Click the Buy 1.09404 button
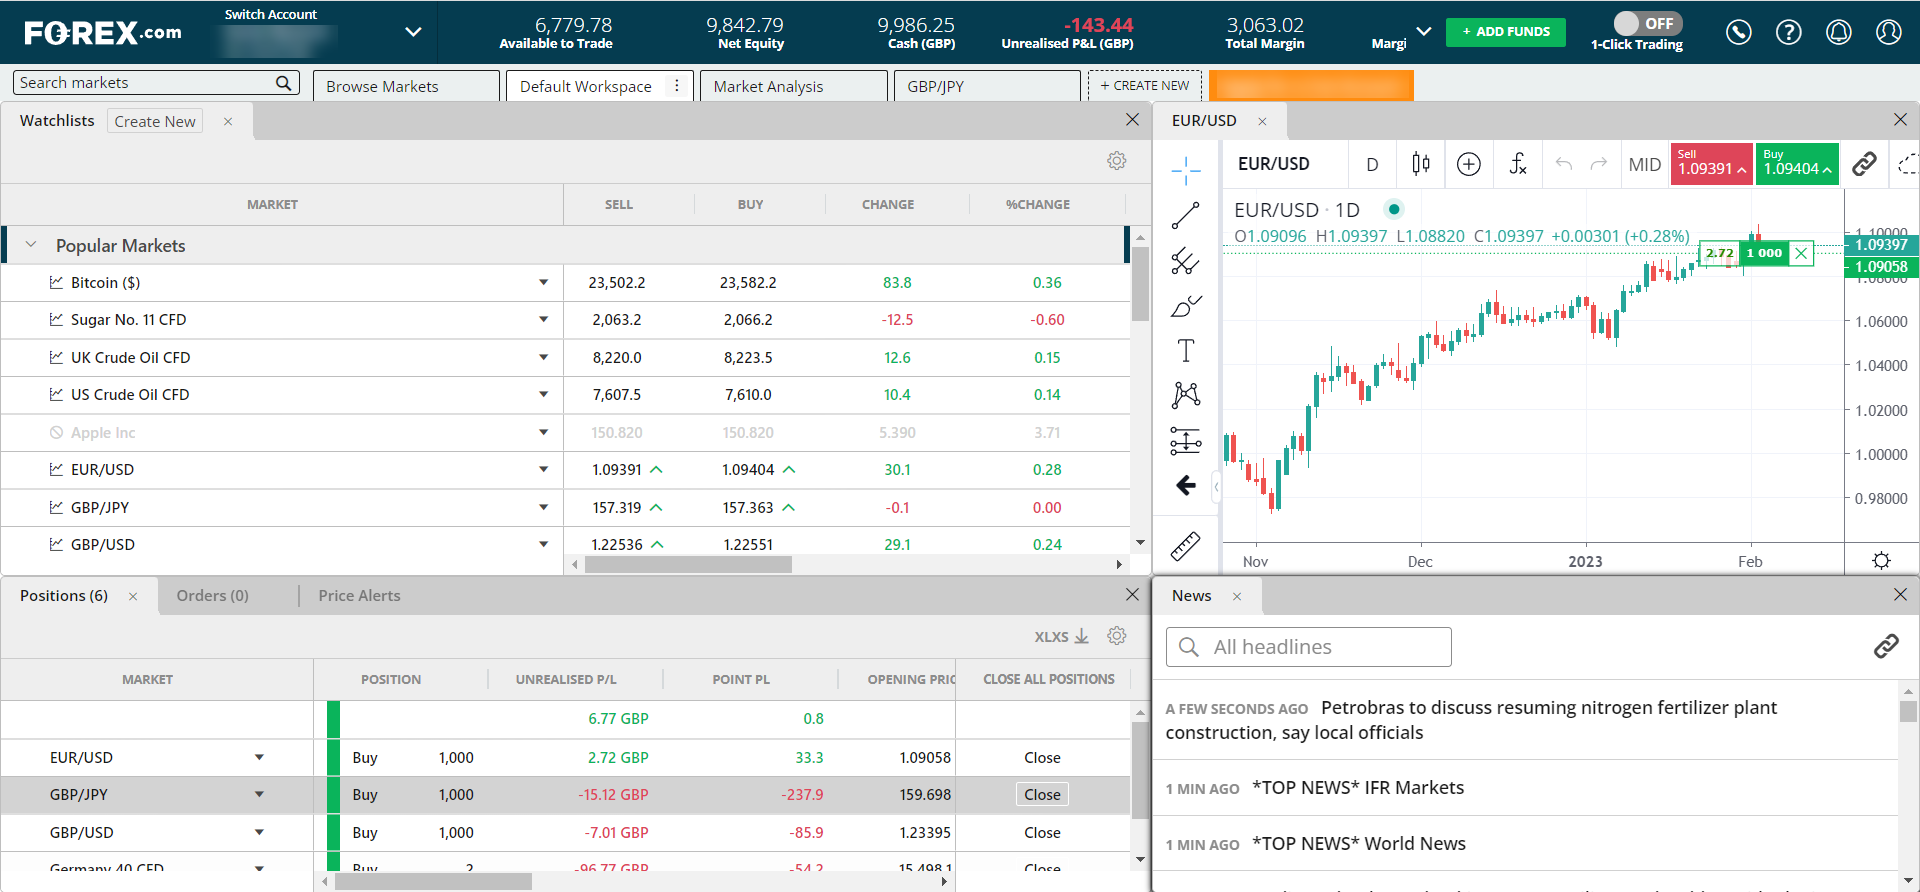Image resolution: width=1920 pixels, height=892 pixels. [x=1798, y=164]
